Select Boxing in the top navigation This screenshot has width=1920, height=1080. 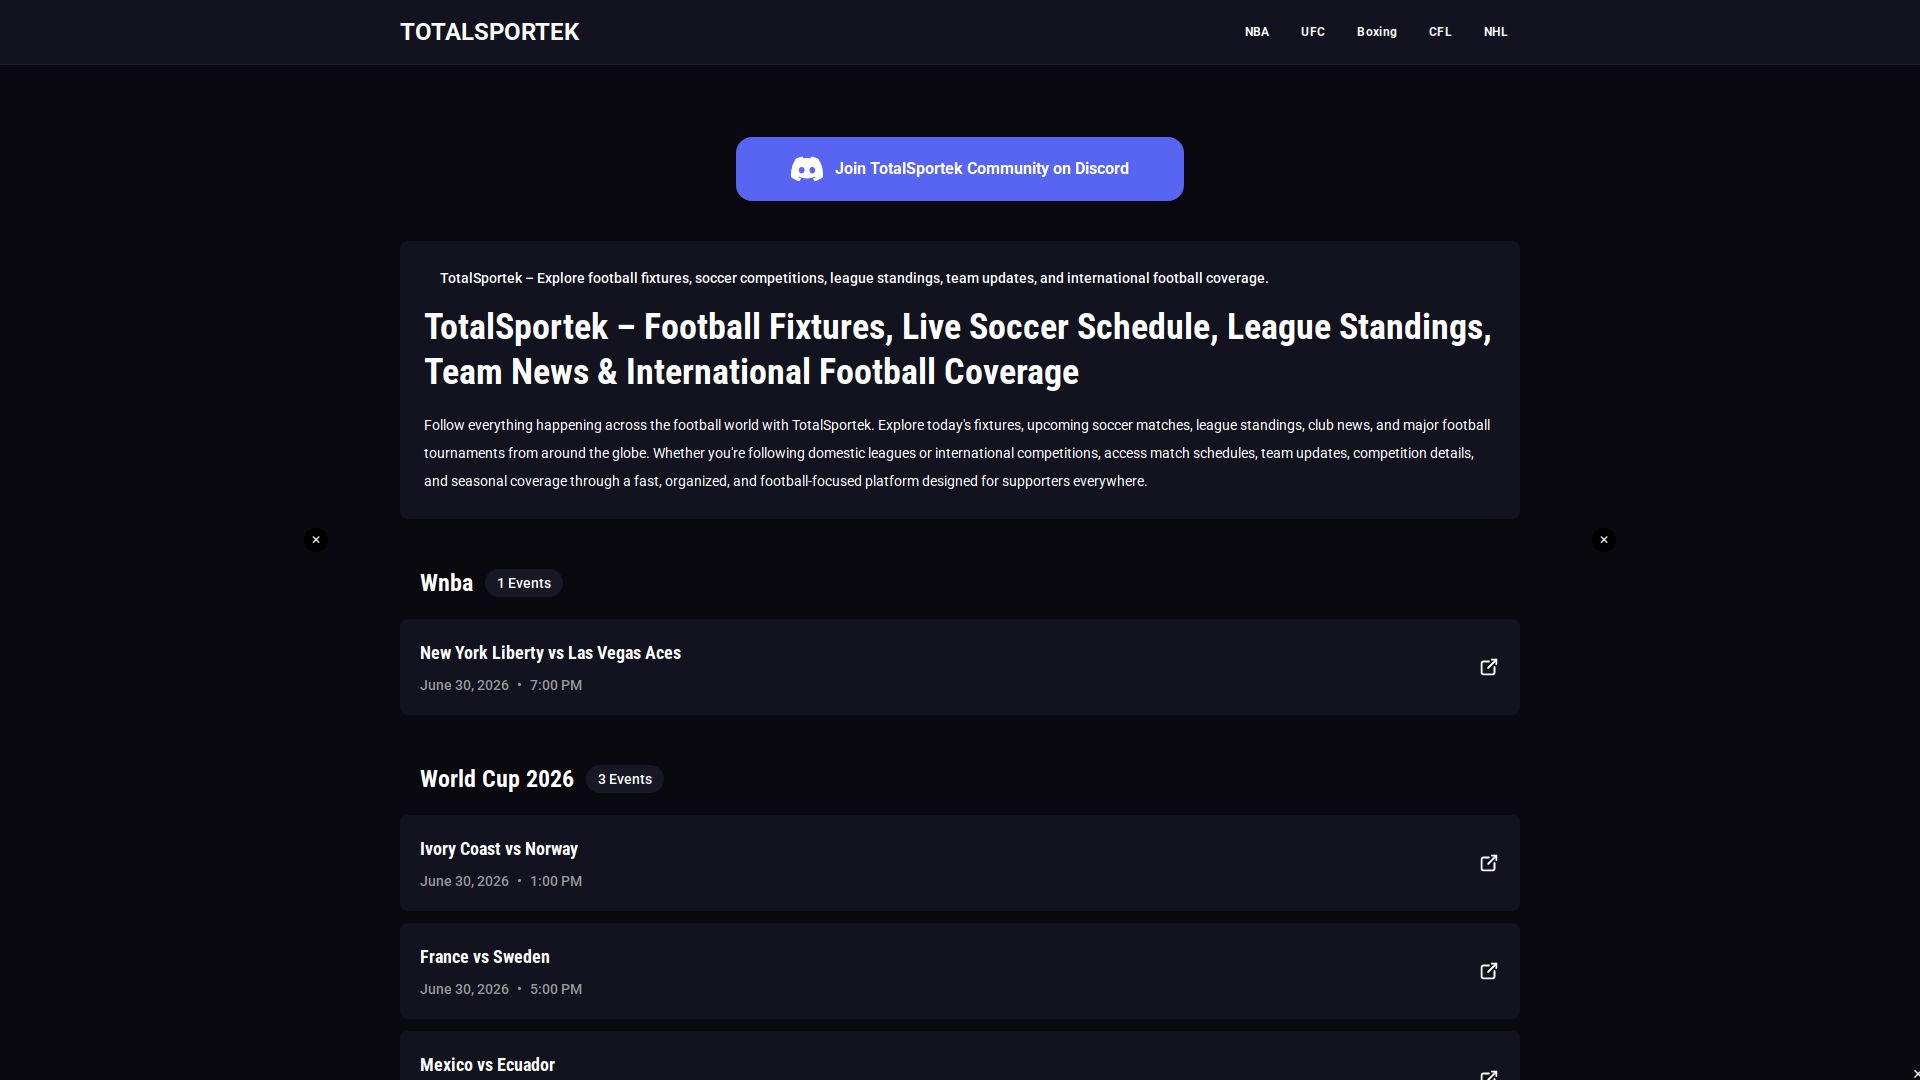[1377, 32]
